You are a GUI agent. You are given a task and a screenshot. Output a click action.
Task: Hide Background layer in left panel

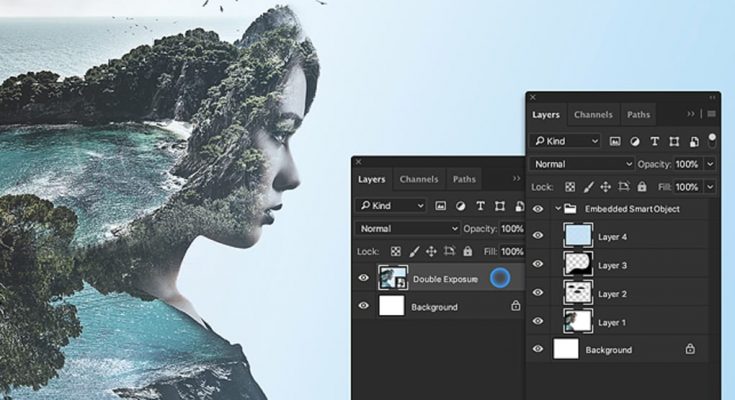(x=363, y=306)
